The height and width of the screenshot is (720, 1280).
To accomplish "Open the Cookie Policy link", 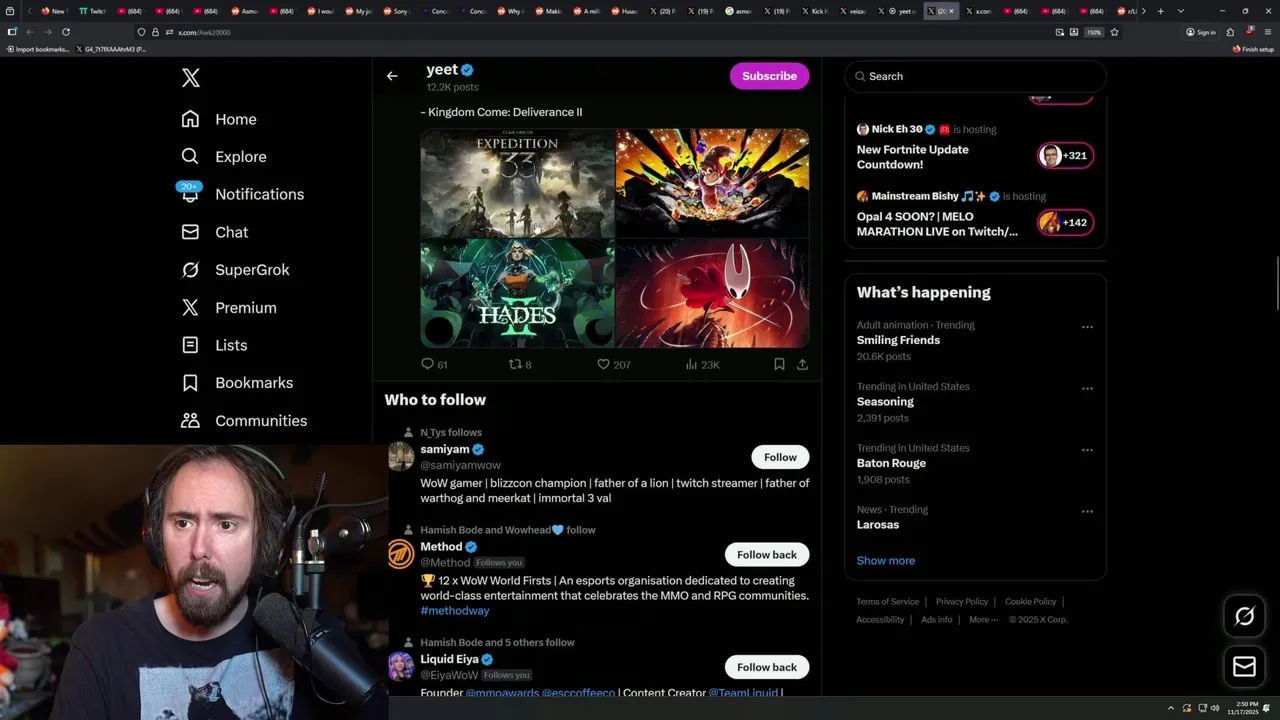I will coord(1030,602).
